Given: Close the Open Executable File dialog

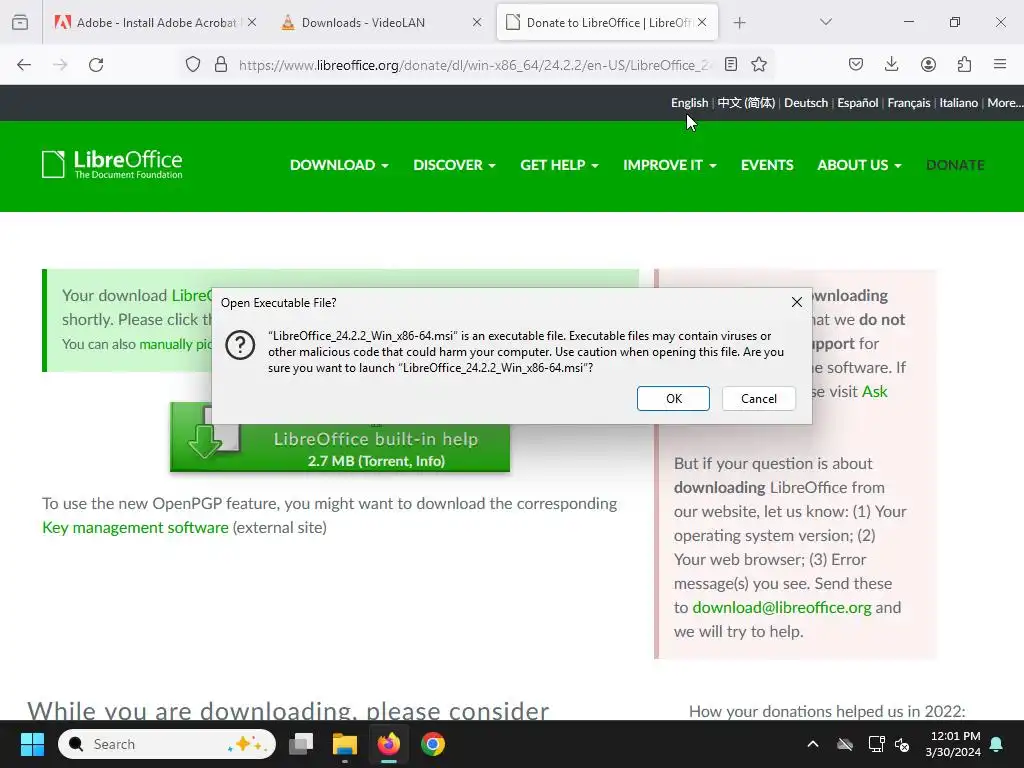Looking at the screenshot, I should click(797, 302).
